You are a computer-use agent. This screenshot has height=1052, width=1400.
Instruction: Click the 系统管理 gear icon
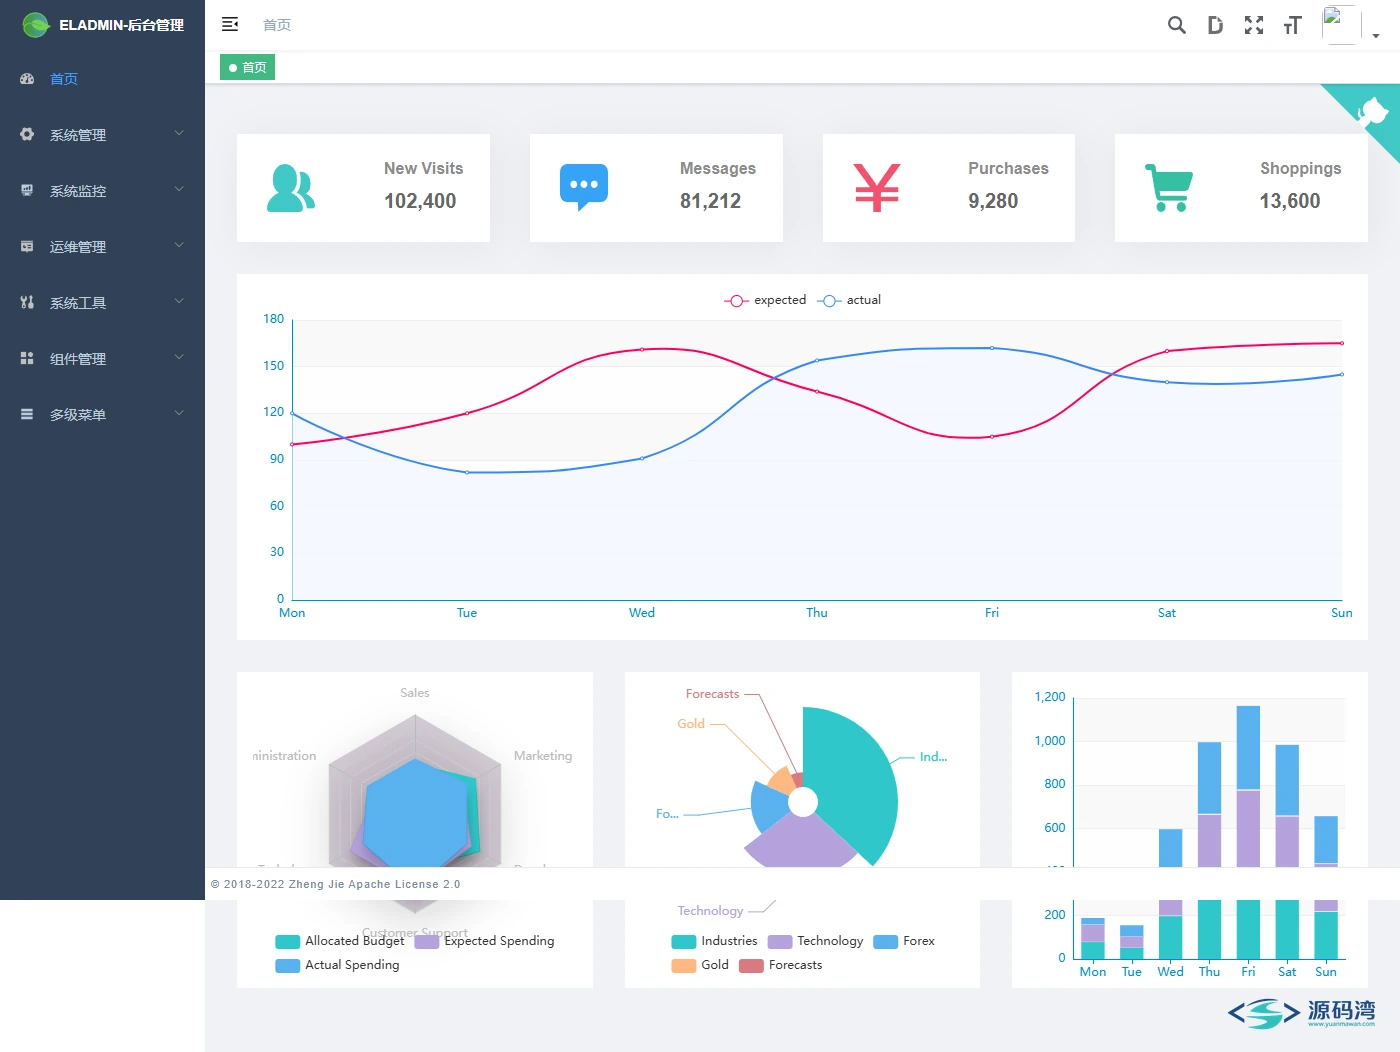point(27,134)
